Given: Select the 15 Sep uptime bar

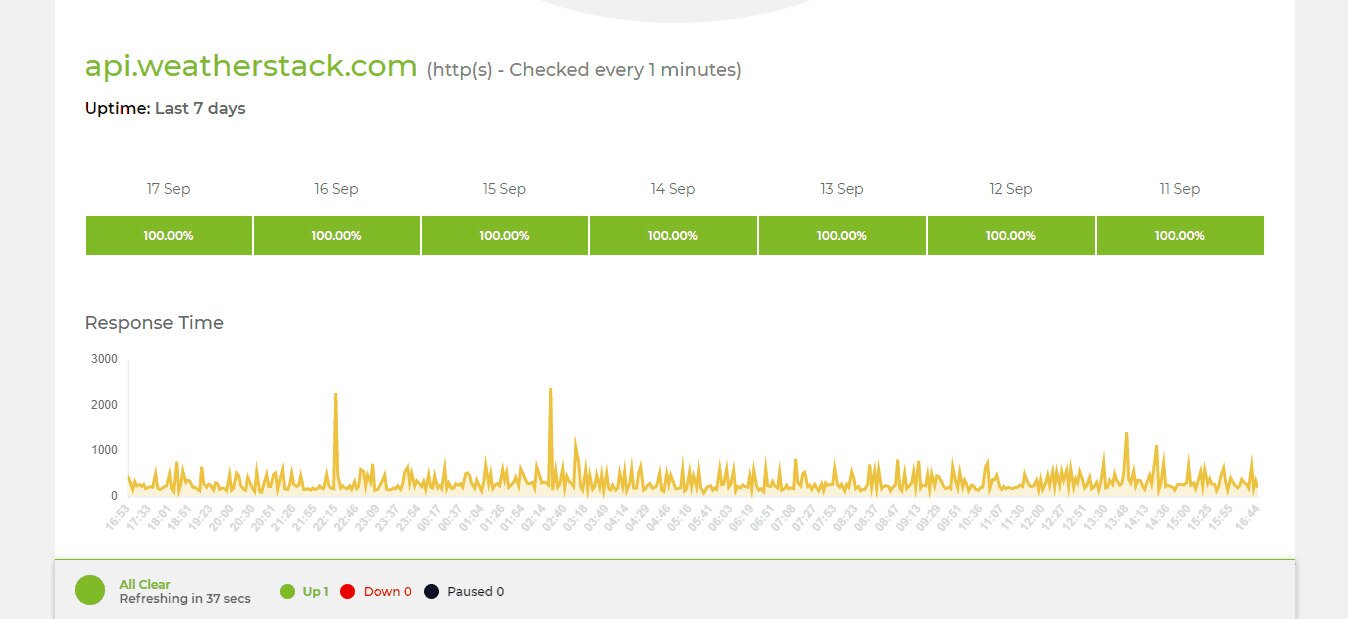Looking at the screenshot, I should coord(504,236).
